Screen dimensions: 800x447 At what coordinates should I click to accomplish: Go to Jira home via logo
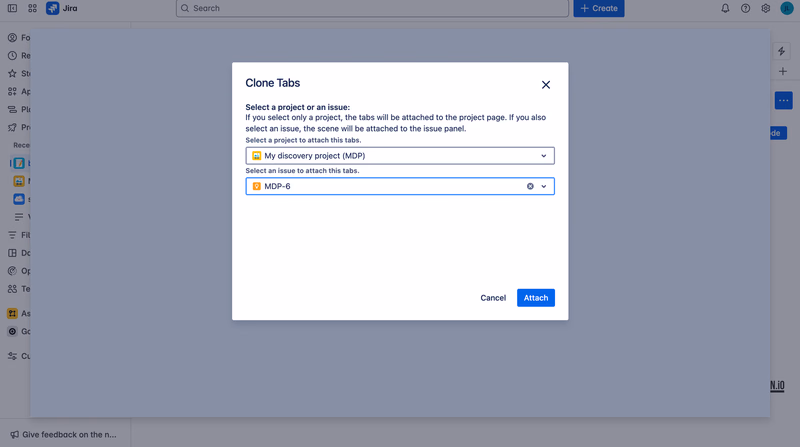click(62, 8)
